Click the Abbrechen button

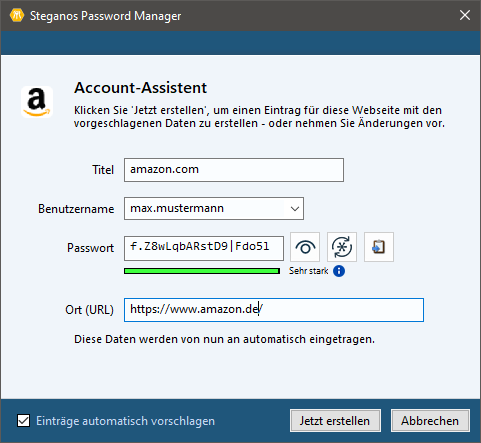430,421
